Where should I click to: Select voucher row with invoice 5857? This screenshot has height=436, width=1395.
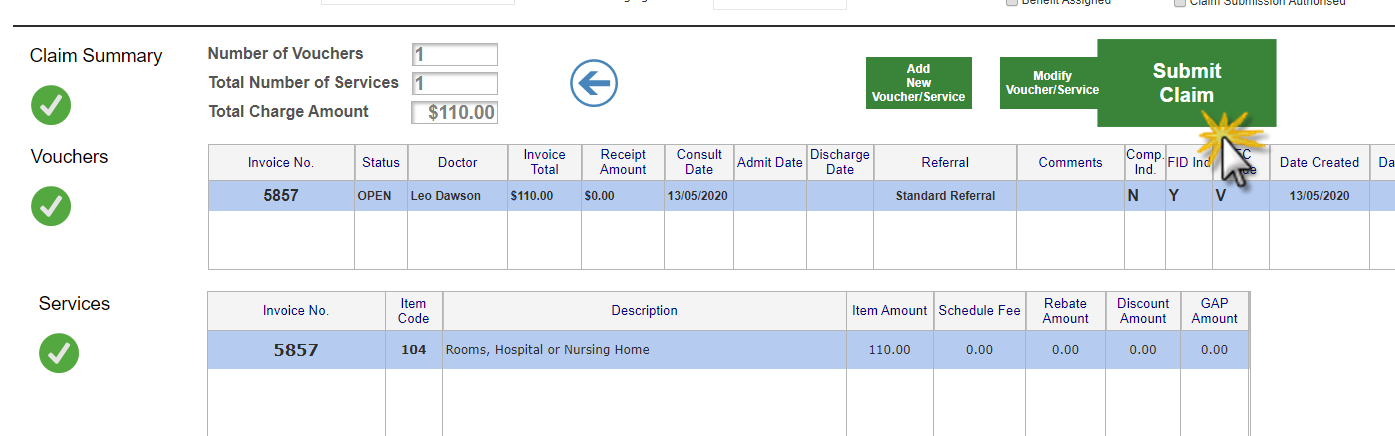coord(802,196)
